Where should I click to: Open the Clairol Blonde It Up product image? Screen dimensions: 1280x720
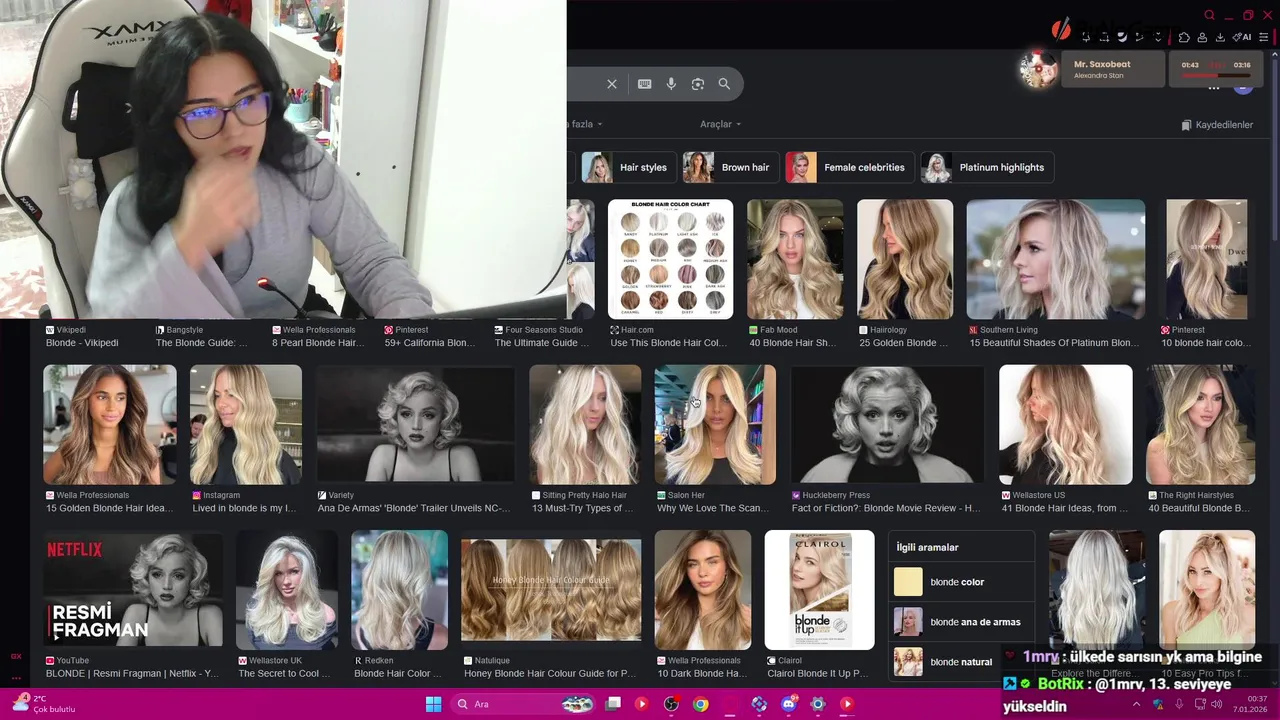pos(819,590)
